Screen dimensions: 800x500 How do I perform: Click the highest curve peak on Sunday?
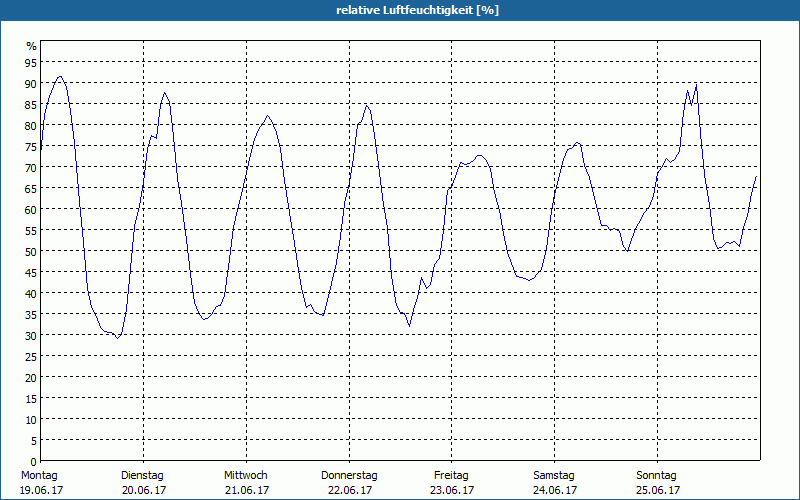[x=696, y=84]
